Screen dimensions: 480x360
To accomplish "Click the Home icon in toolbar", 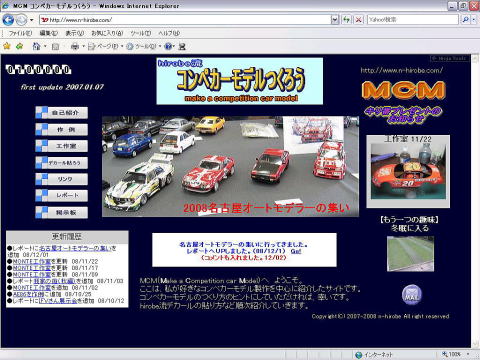I will (36, 46).
